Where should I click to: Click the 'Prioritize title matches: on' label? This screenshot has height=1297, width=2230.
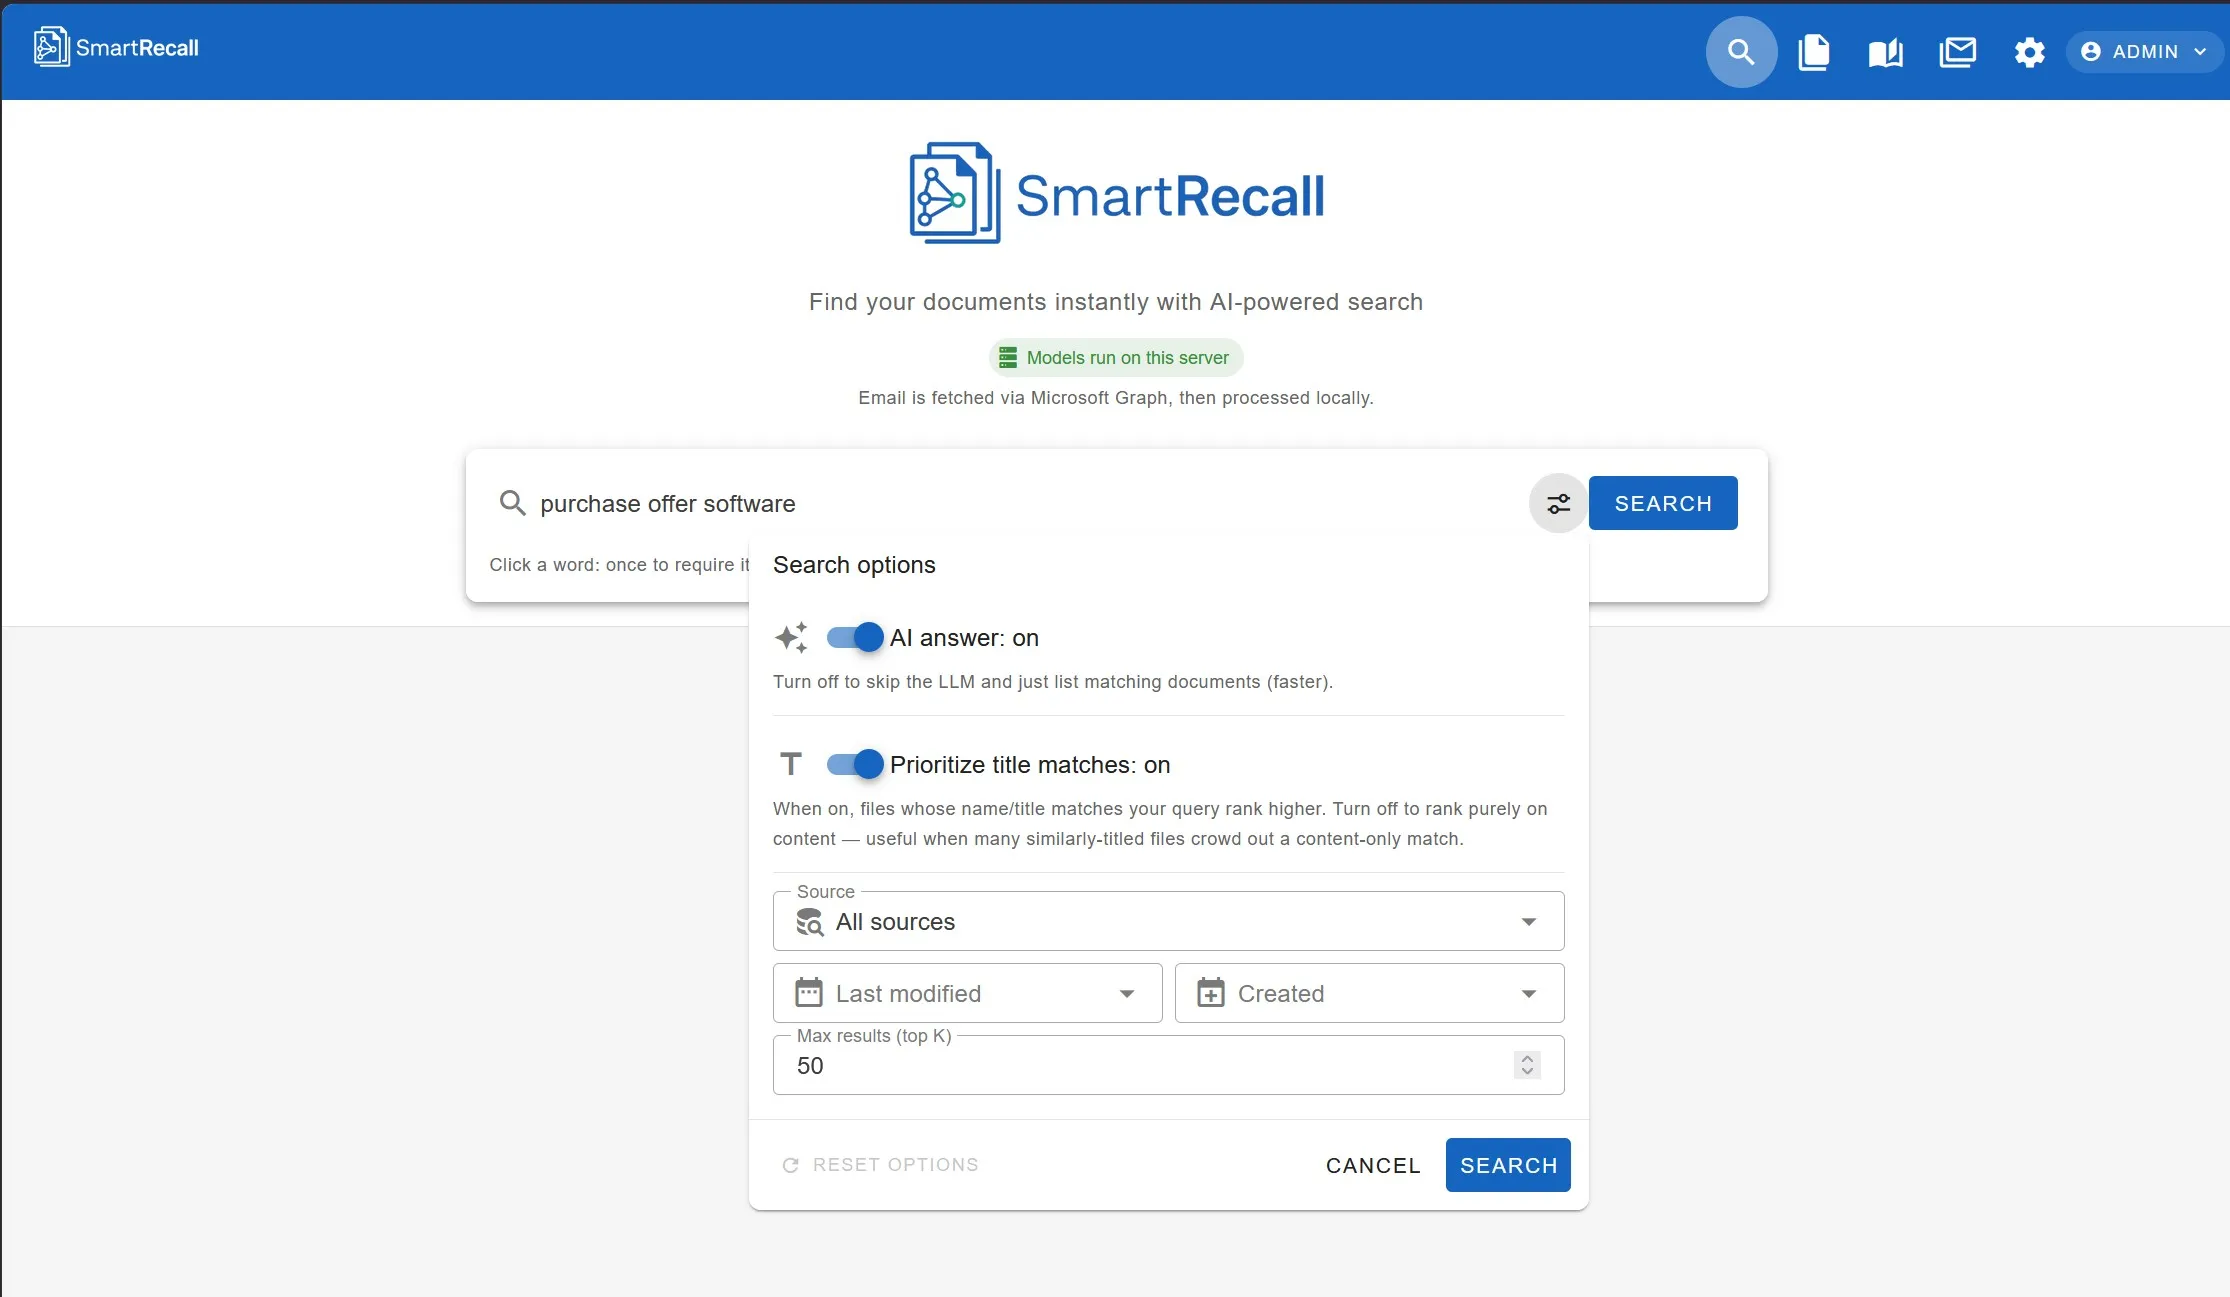(x=1030, y=764)
